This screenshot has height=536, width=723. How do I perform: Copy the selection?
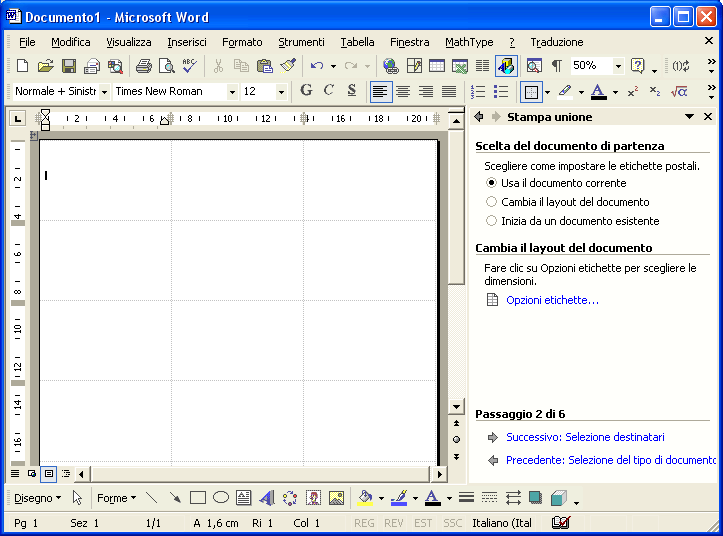click(241, 66)
